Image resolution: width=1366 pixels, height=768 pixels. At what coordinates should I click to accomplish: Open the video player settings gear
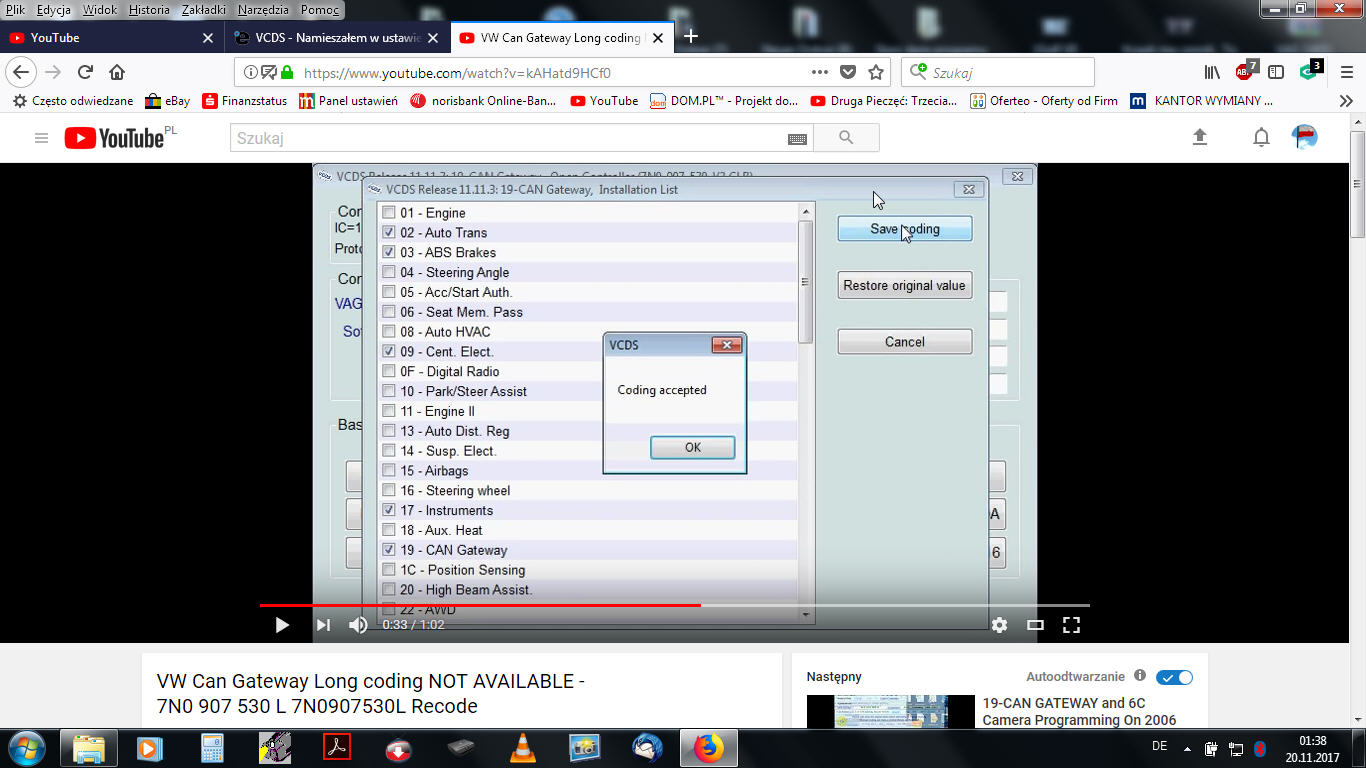[999, 625]
